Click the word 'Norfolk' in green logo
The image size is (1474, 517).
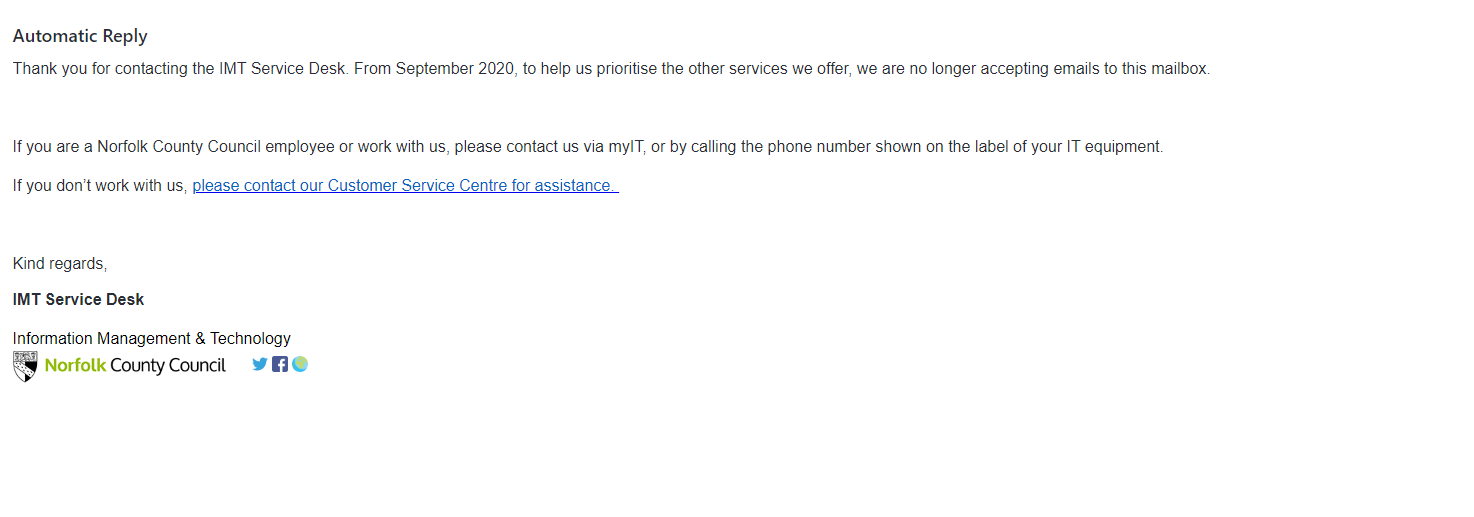pyautogui.click(x=75, y=366)
